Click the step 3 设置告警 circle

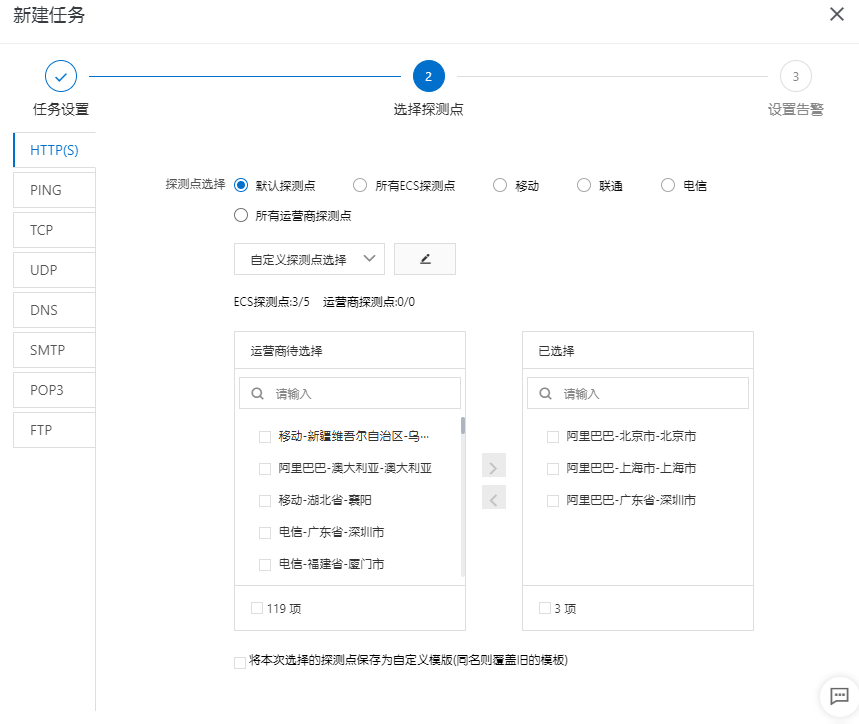pos(795,76)
